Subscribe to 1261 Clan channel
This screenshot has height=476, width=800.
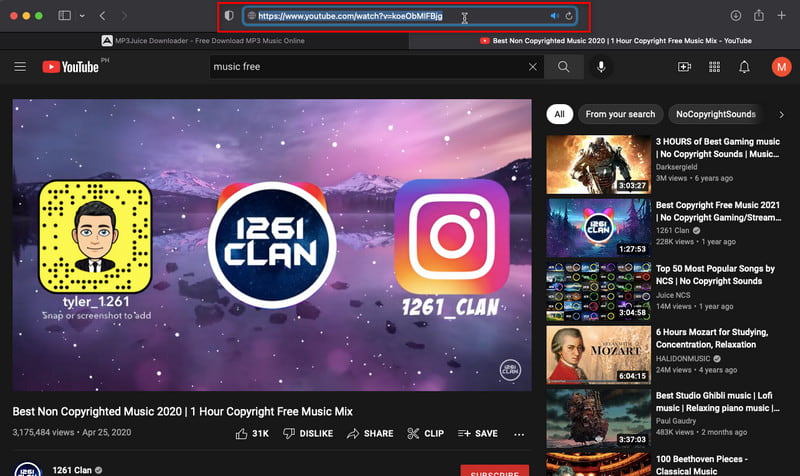tap(494, 471)
